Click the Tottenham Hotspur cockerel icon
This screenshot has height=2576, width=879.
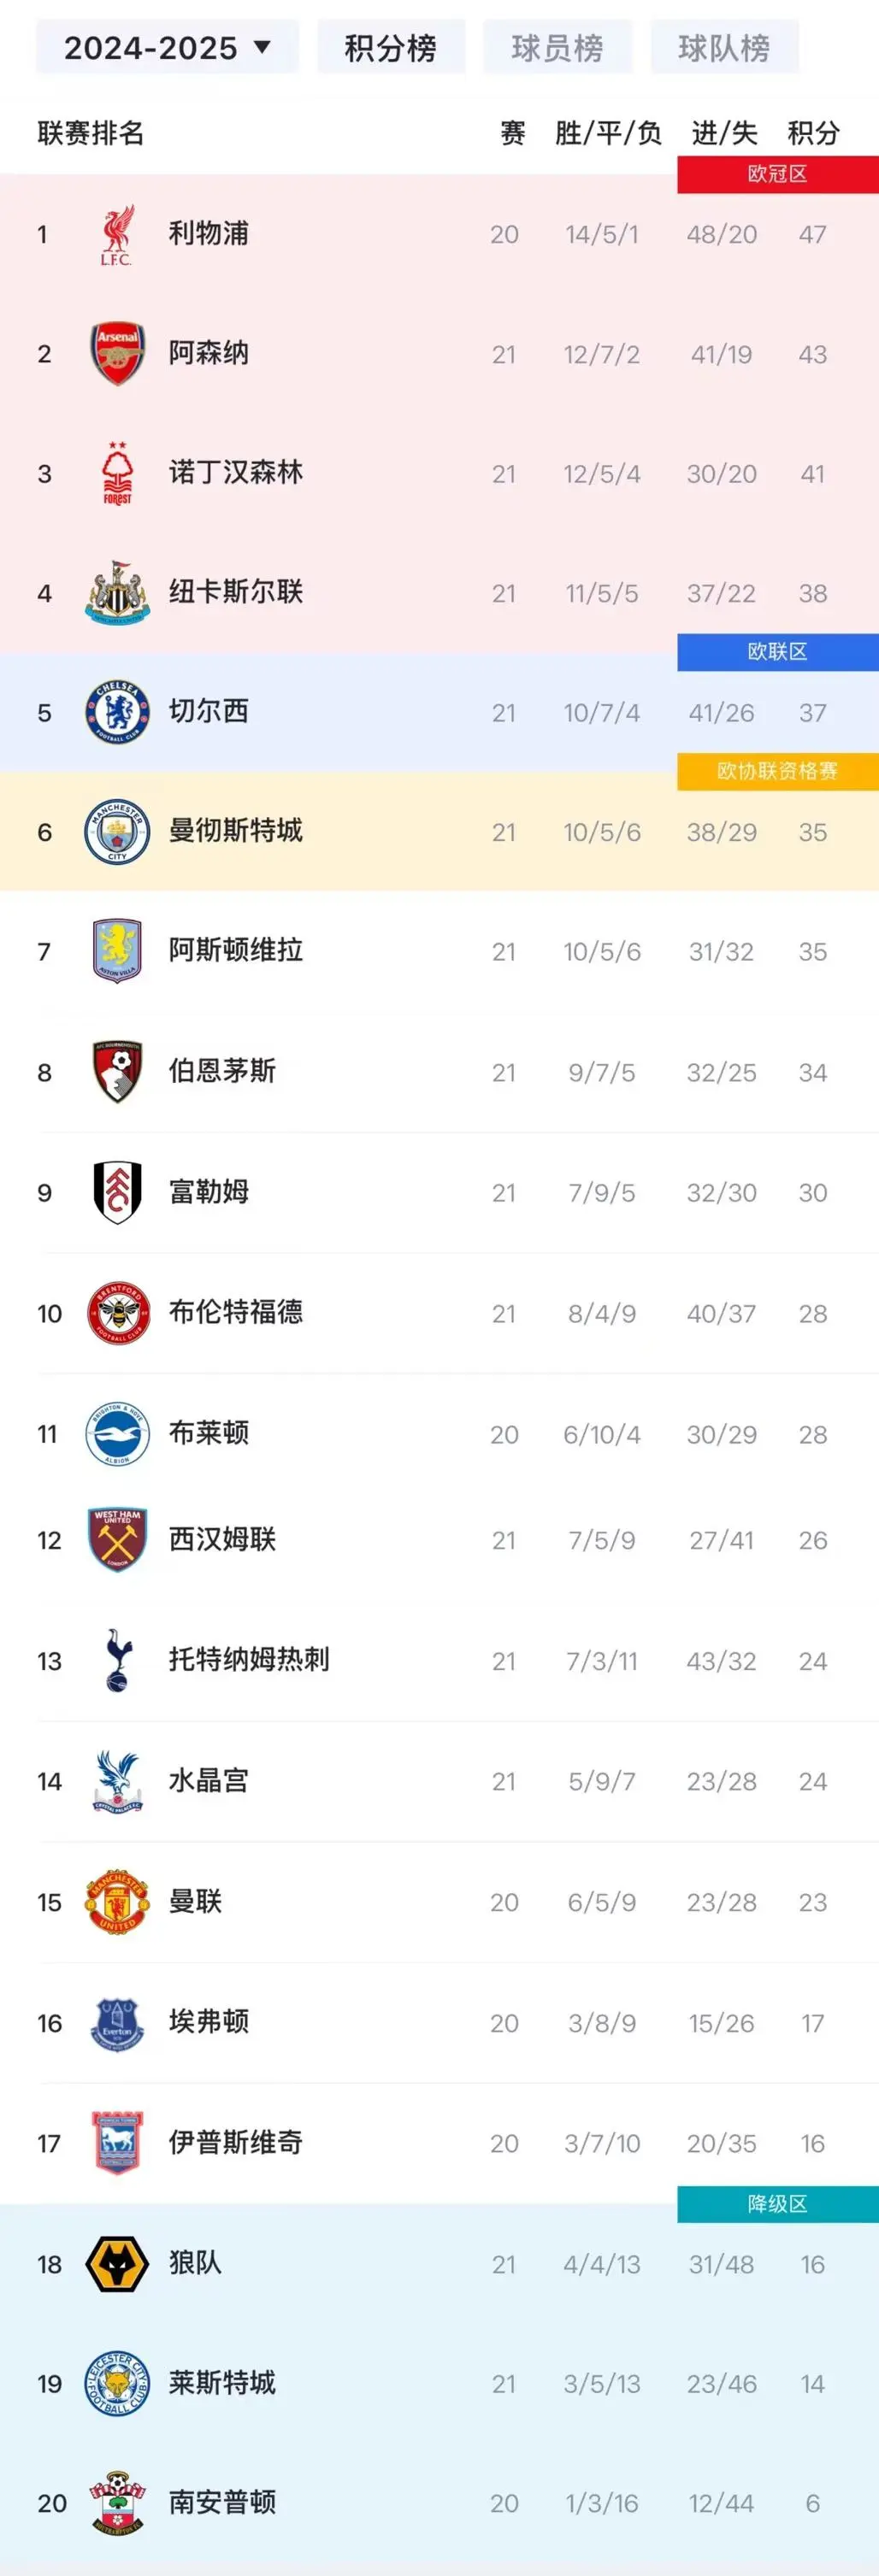tap(117, 1660)
